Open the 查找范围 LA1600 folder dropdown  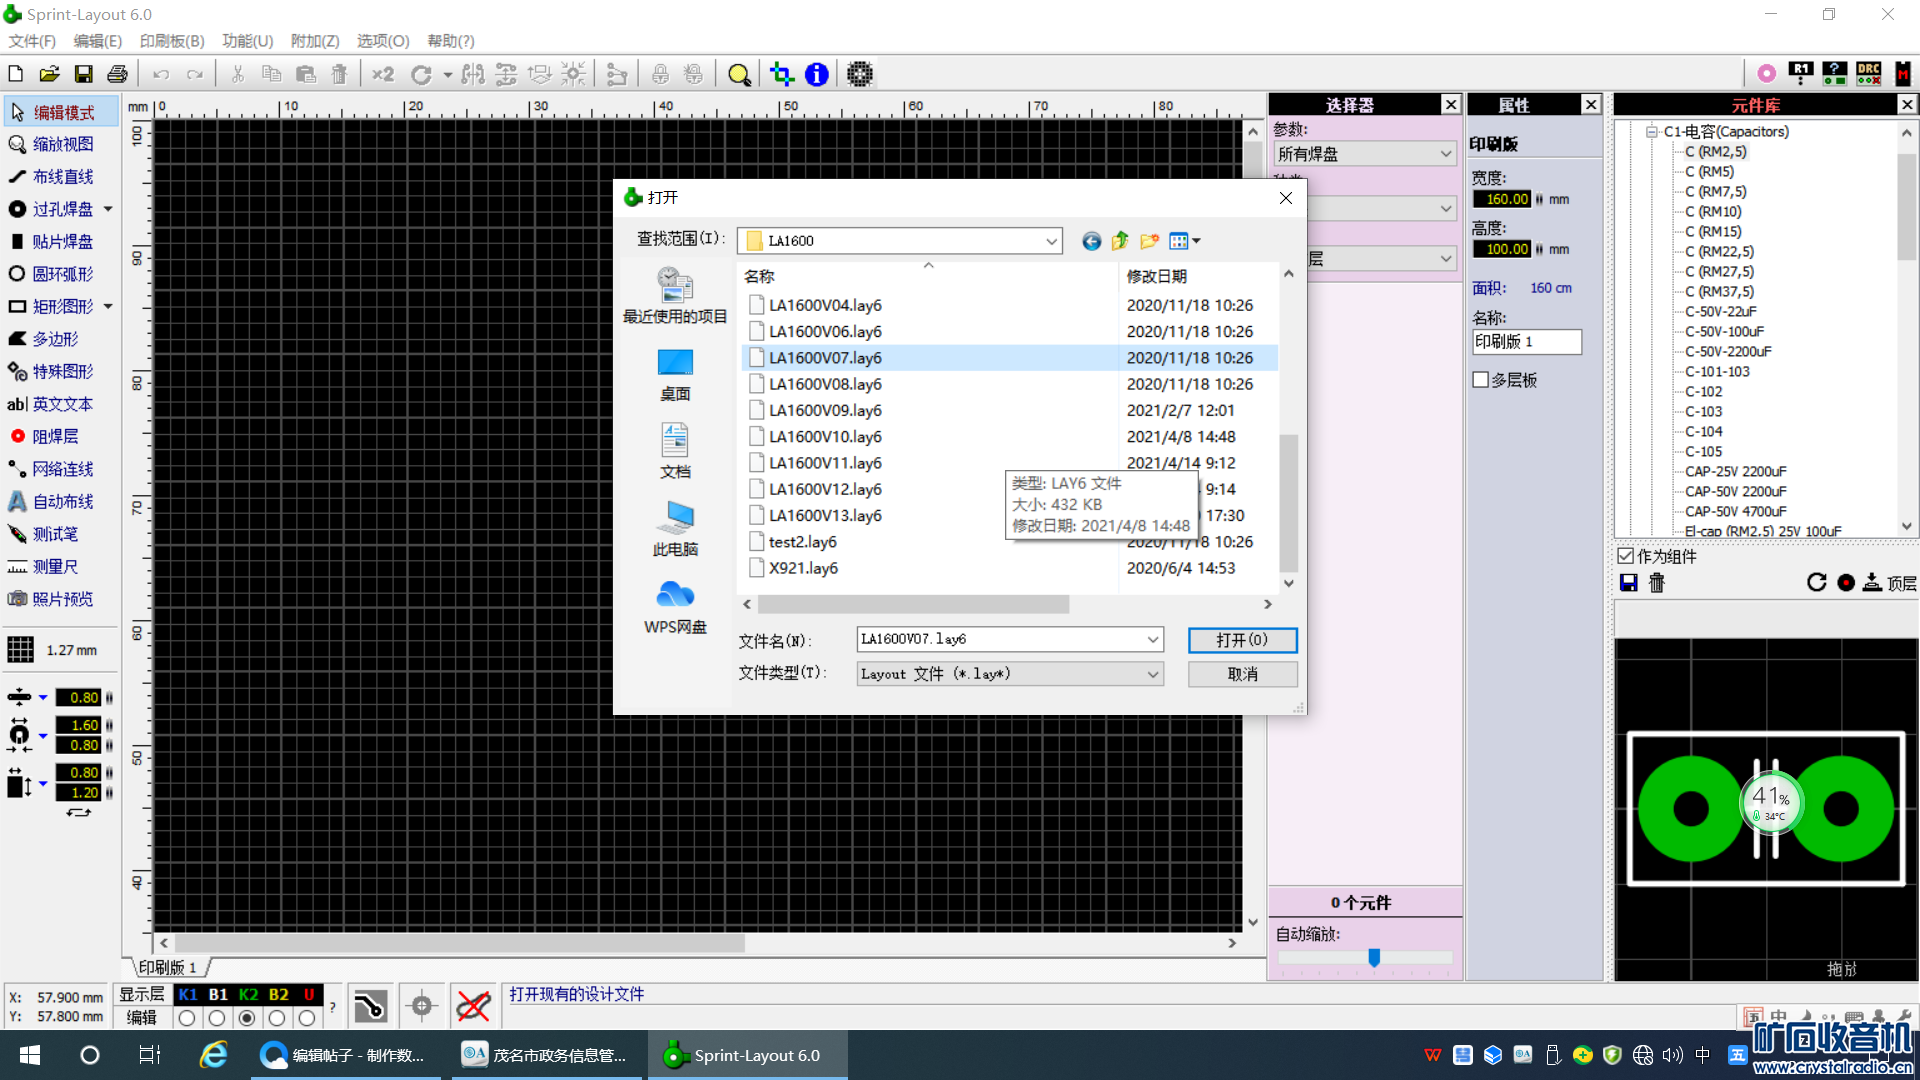coord(1051,241)
